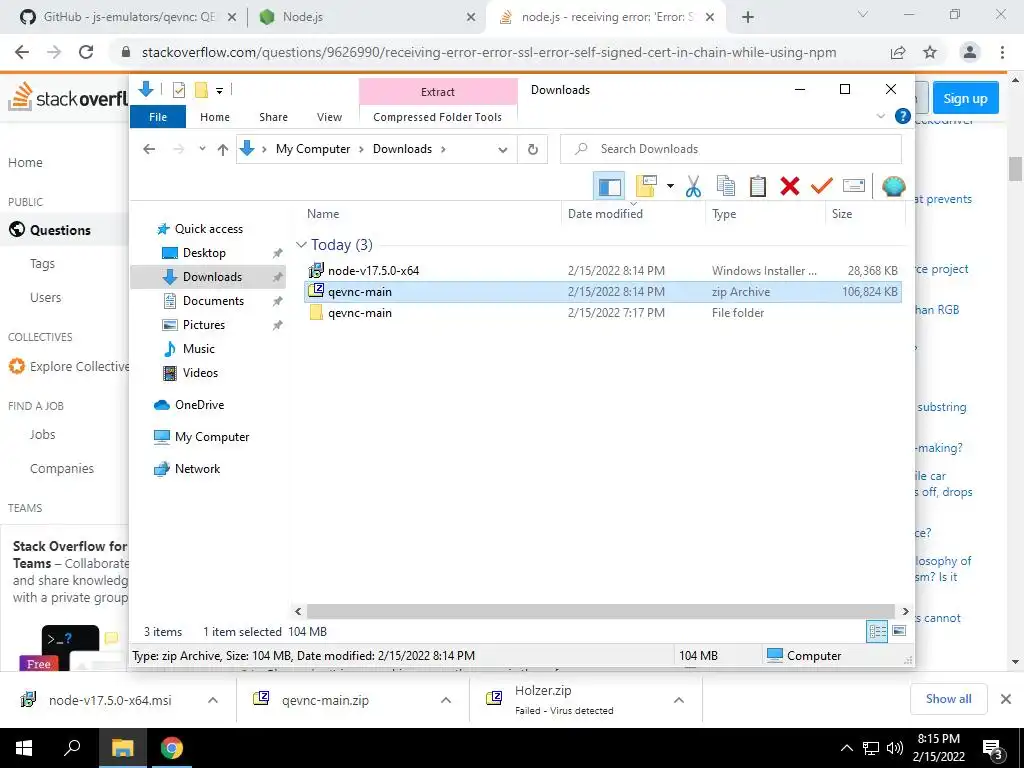
Task: Select node-v17.5.0-x64 installer file
Action: coord(603,270)
